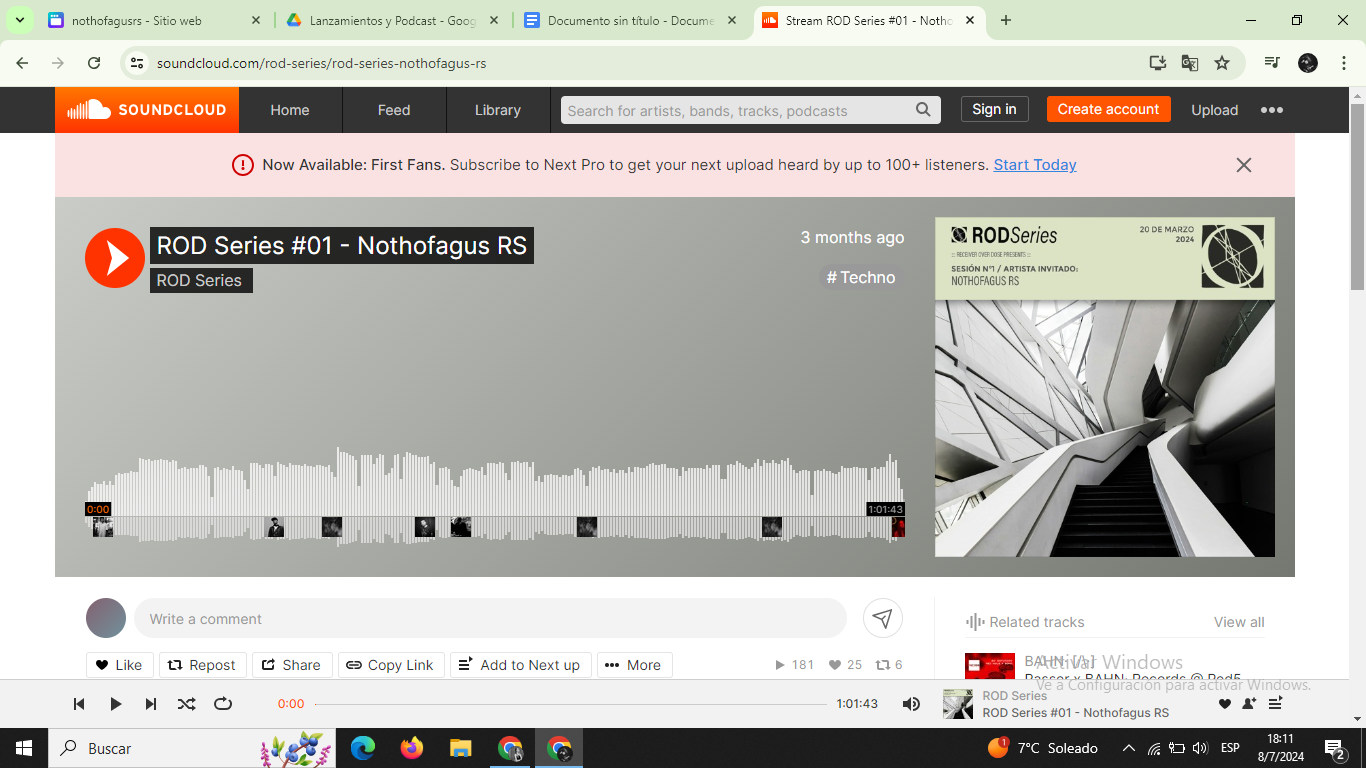The width and height of the screenshot is (1366, 768).
Task: Dismiss the First Fans banner
Action: point(1244,165)
